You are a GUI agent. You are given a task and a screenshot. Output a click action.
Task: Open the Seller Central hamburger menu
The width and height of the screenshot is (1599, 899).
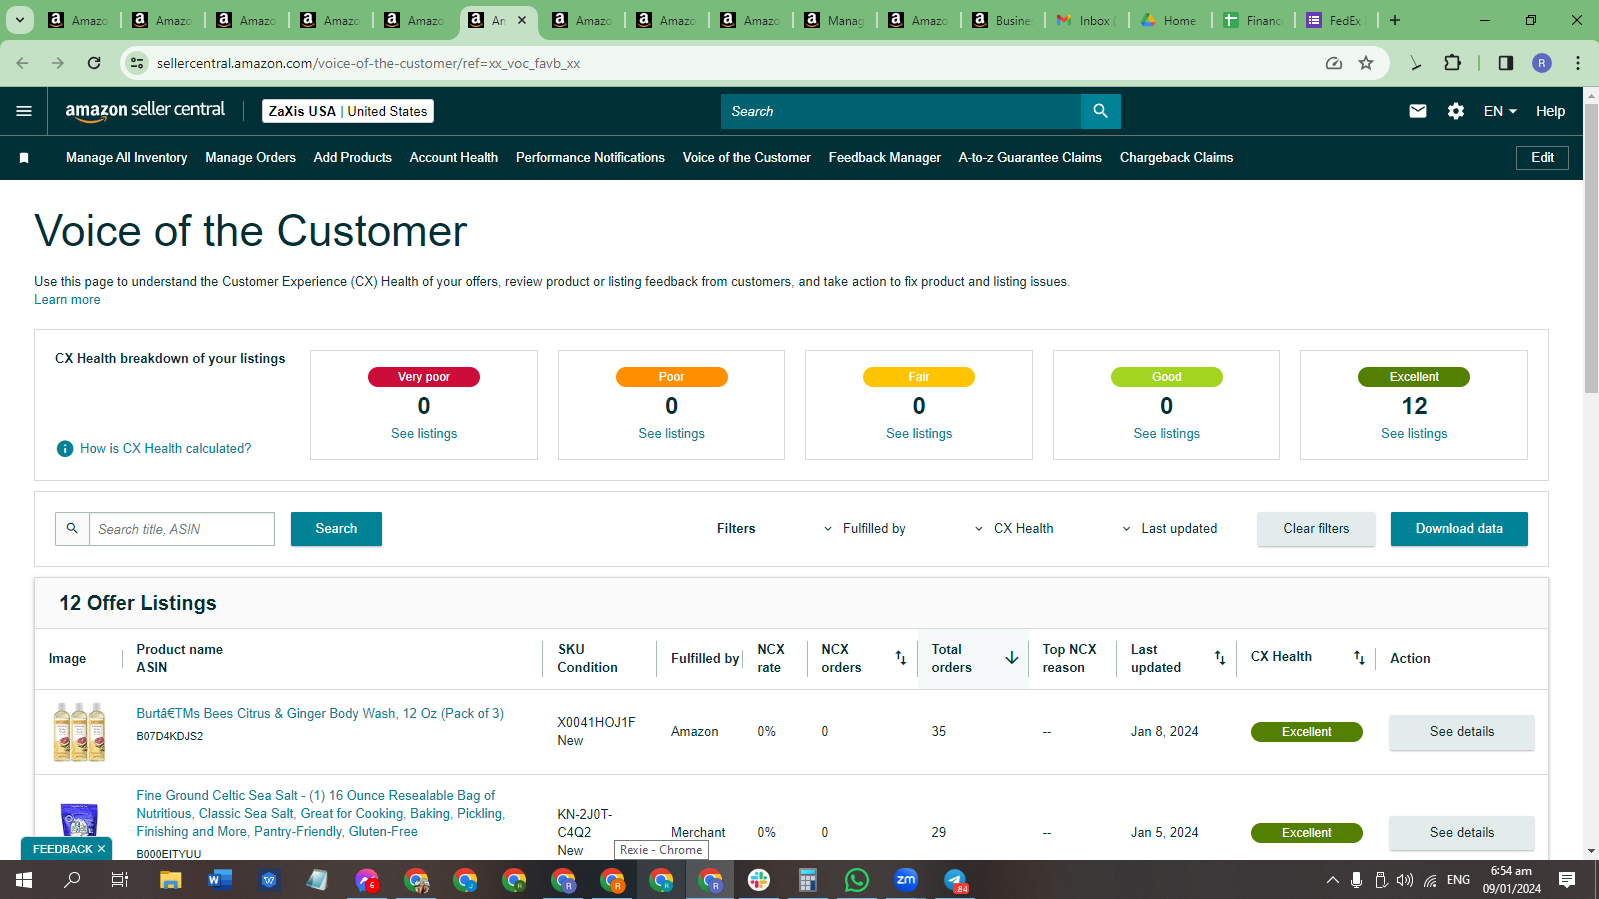pos(24,111)
